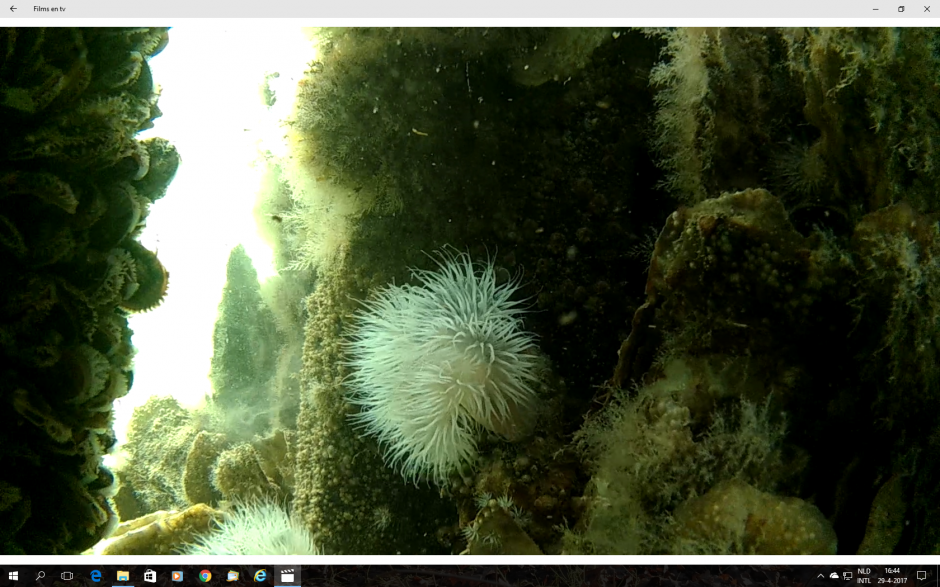The width and height of the screenshot is (940, 587).
Task: Go back with the arrow in Films en tv
Action: pos(13,9)
